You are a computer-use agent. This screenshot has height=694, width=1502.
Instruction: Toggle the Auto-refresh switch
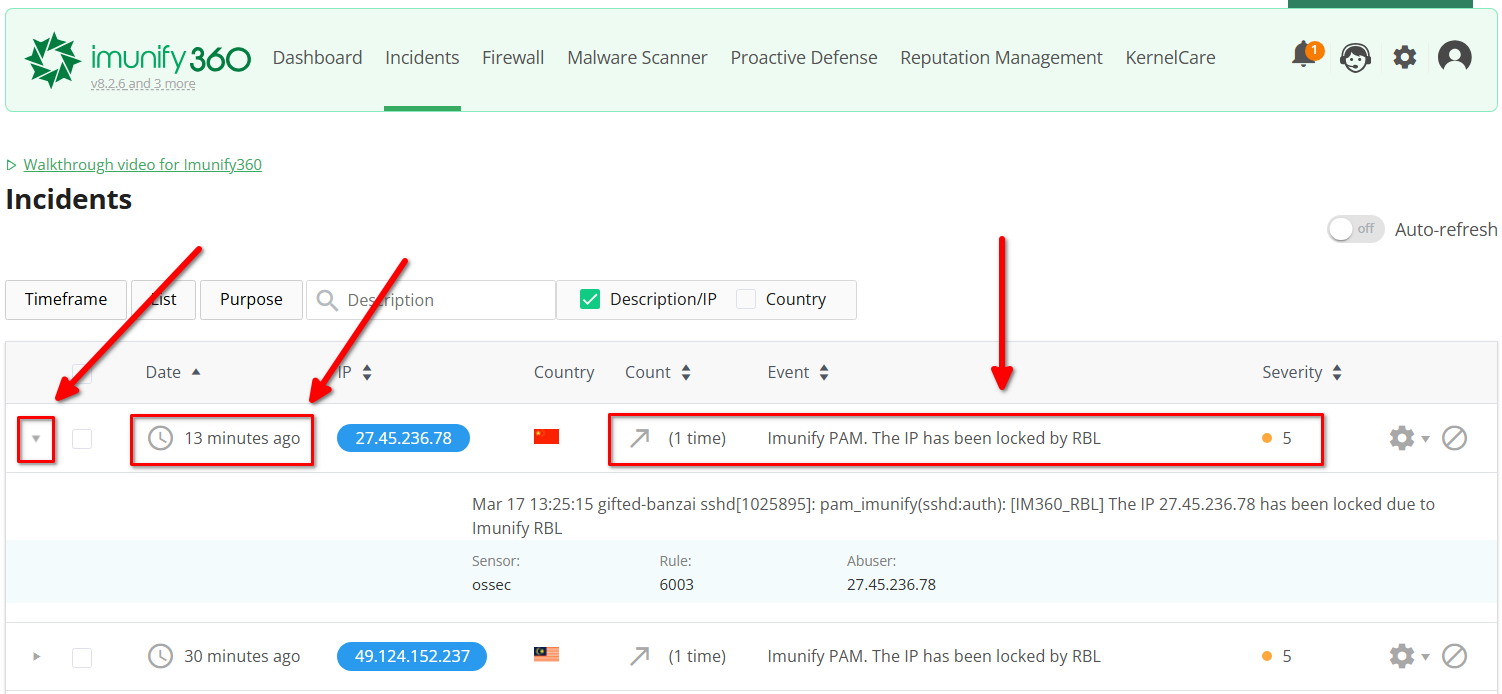coord(1355,229)
